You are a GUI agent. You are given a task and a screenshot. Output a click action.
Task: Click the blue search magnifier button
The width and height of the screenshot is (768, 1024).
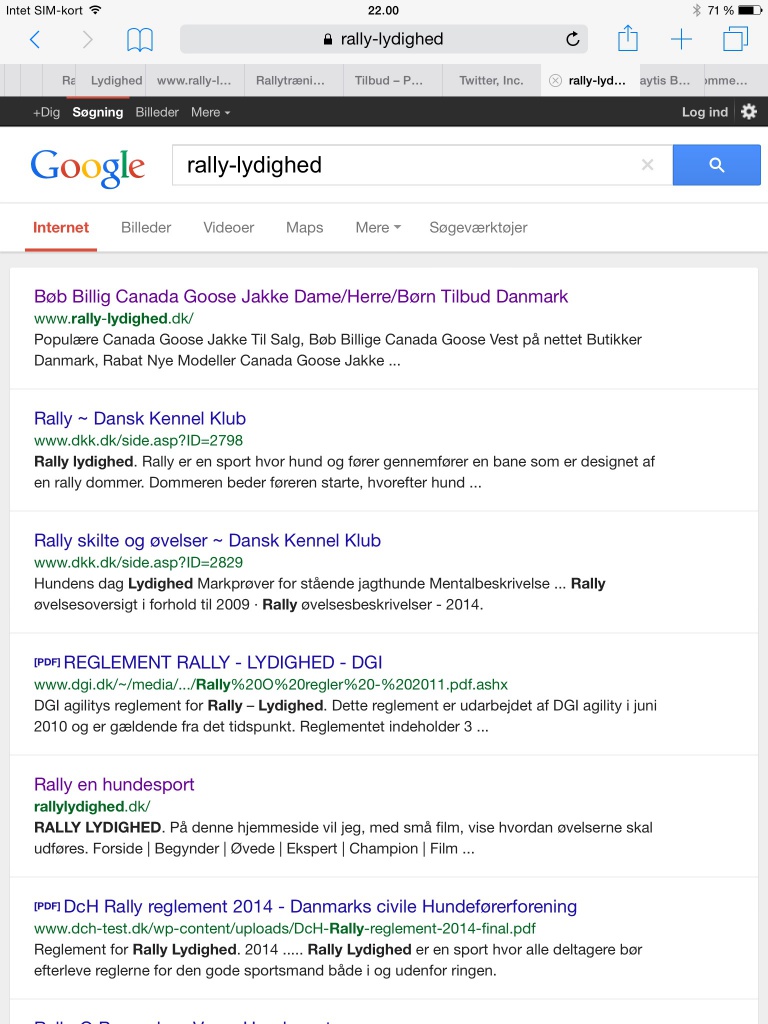coord(716,165)
